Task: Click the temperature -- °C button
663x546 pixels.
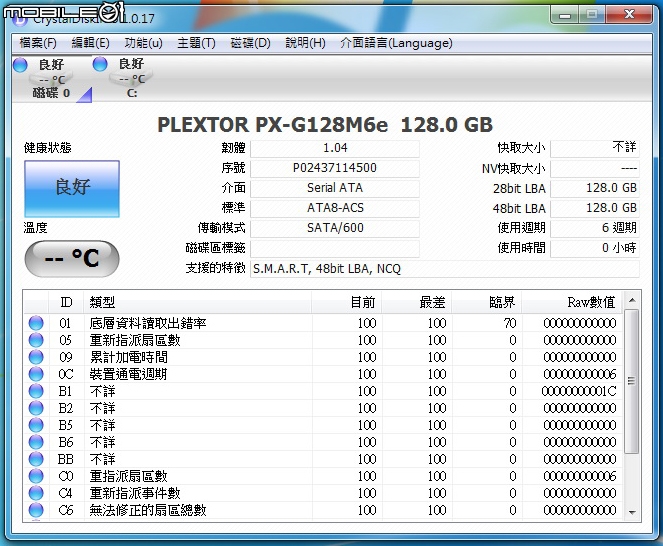Action: coord(72,258)
